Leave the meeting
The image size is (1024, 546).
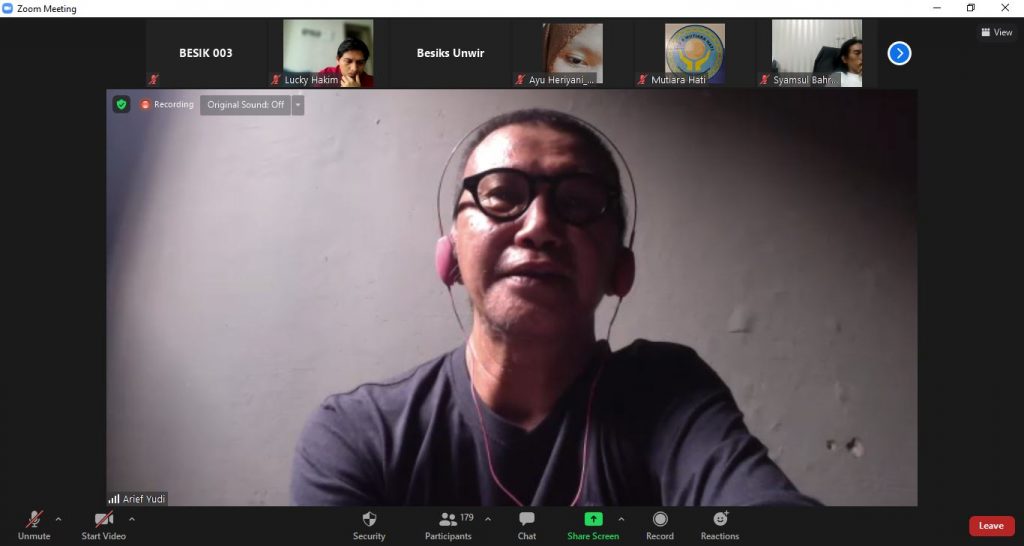pos(990,526)
